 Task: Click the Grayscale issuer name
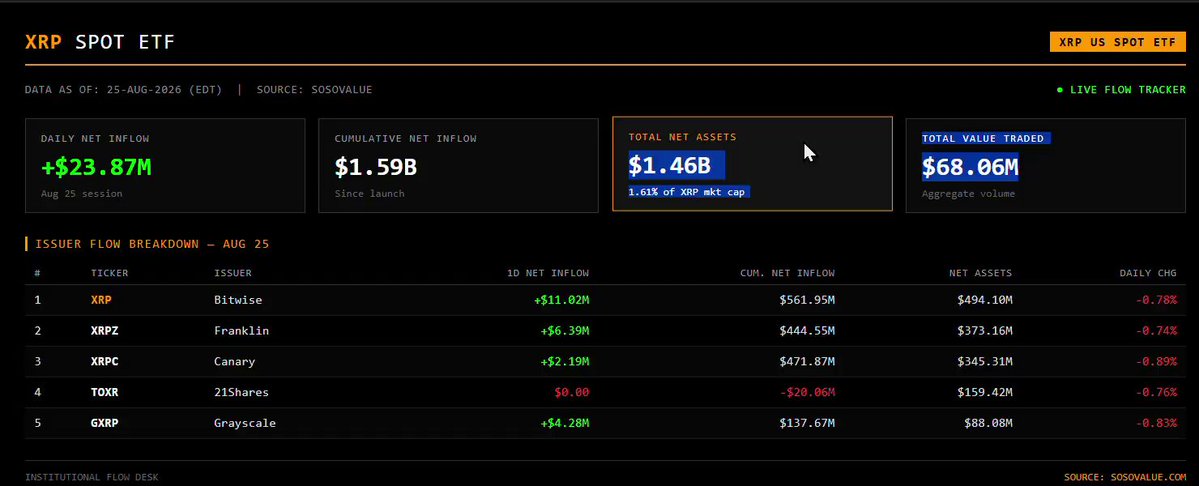tap(245, 423)
